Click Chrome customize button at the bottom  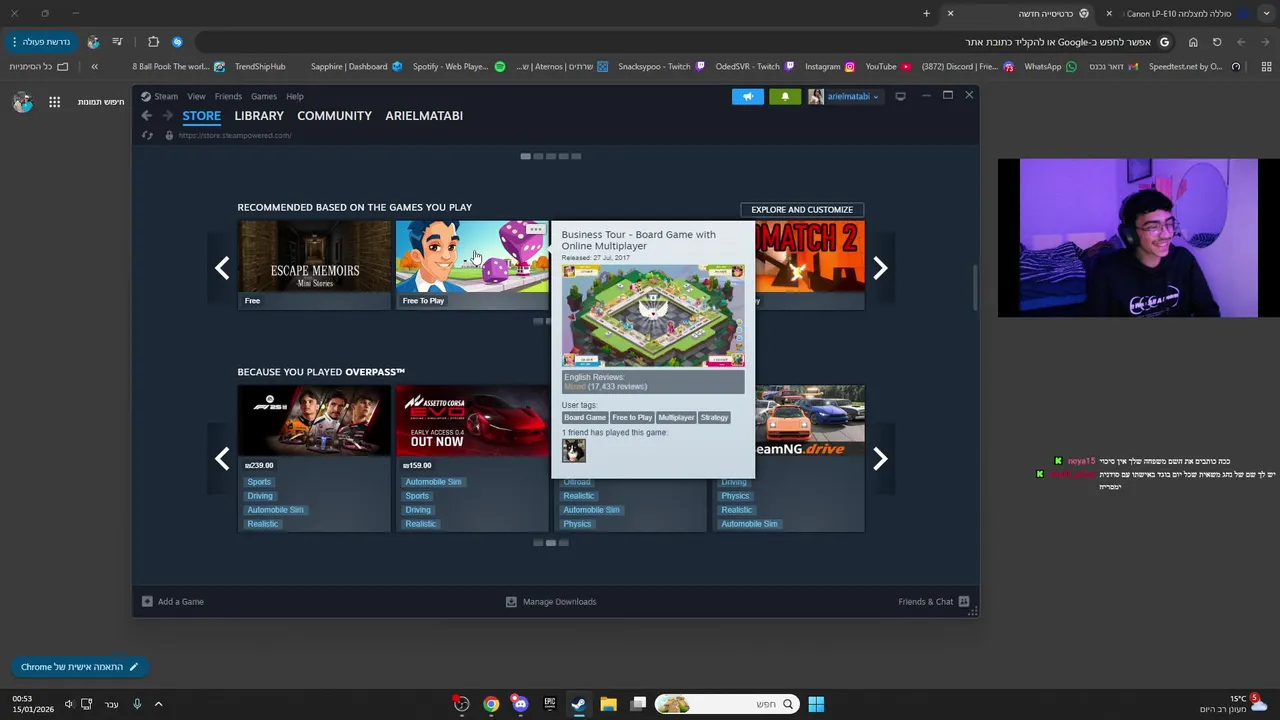pos(78,667)
